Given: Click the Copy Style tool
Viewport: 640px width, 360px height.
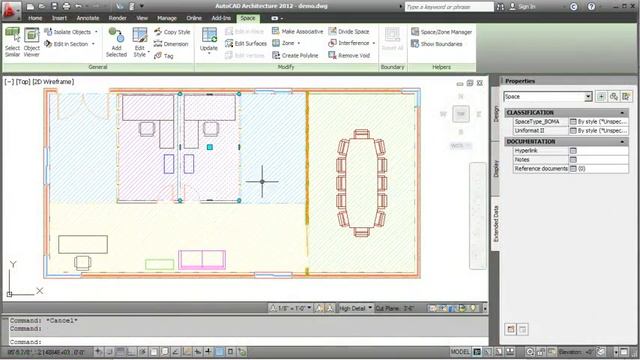Looking at the screenshot, I should click(172, 32).
